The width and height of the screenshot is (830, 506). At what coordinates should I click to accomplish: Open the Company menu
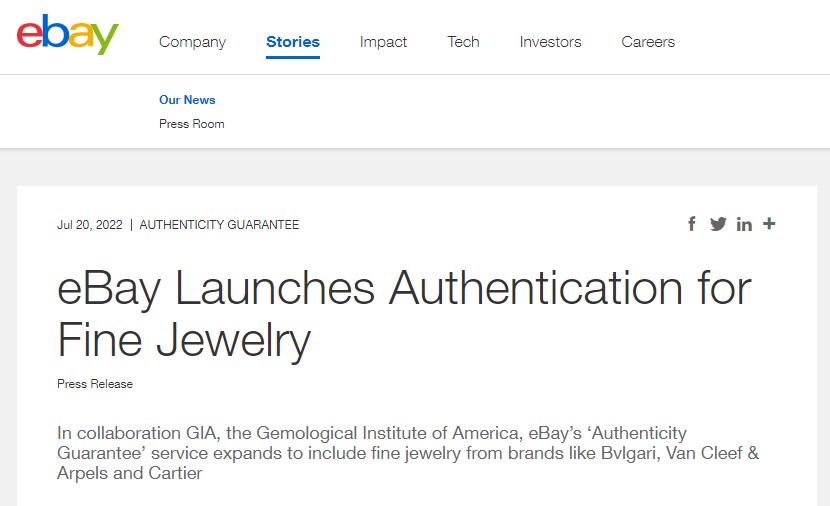coord(192,42)
